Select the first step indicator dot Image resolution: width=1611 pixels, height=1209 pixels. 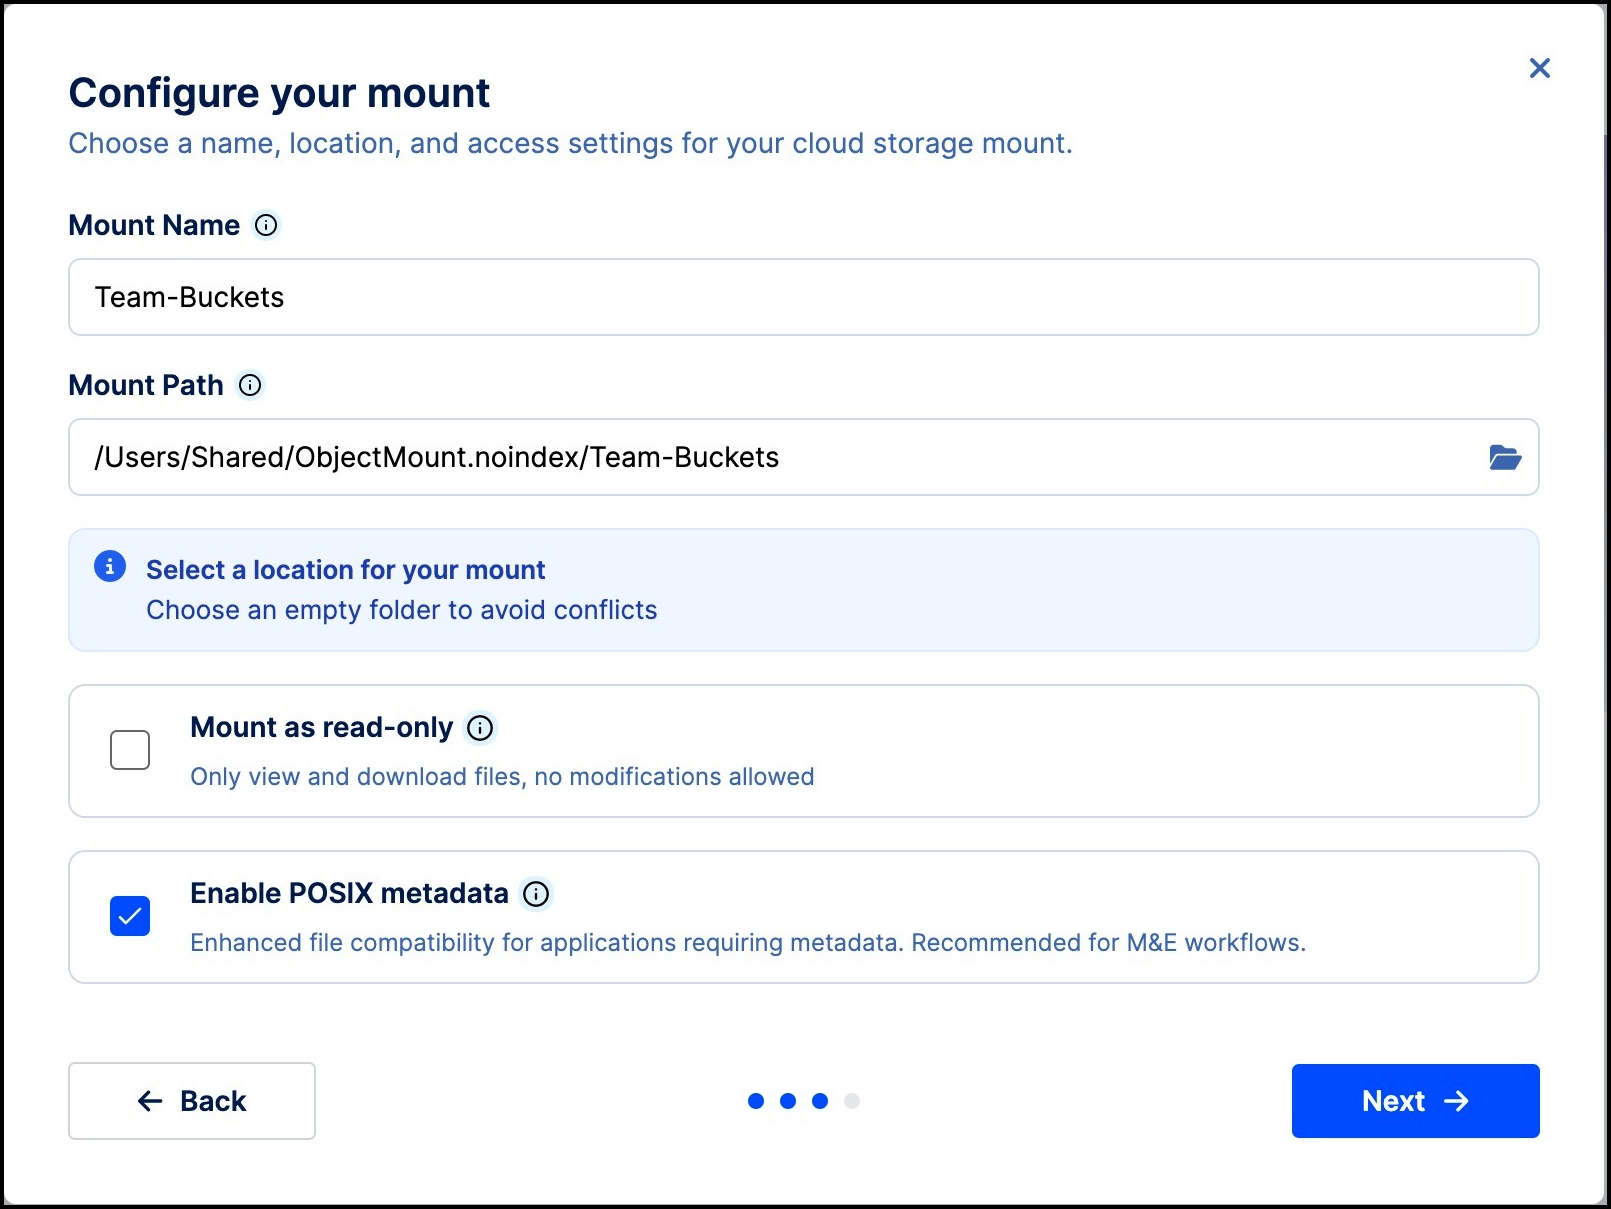(756, 1101)
